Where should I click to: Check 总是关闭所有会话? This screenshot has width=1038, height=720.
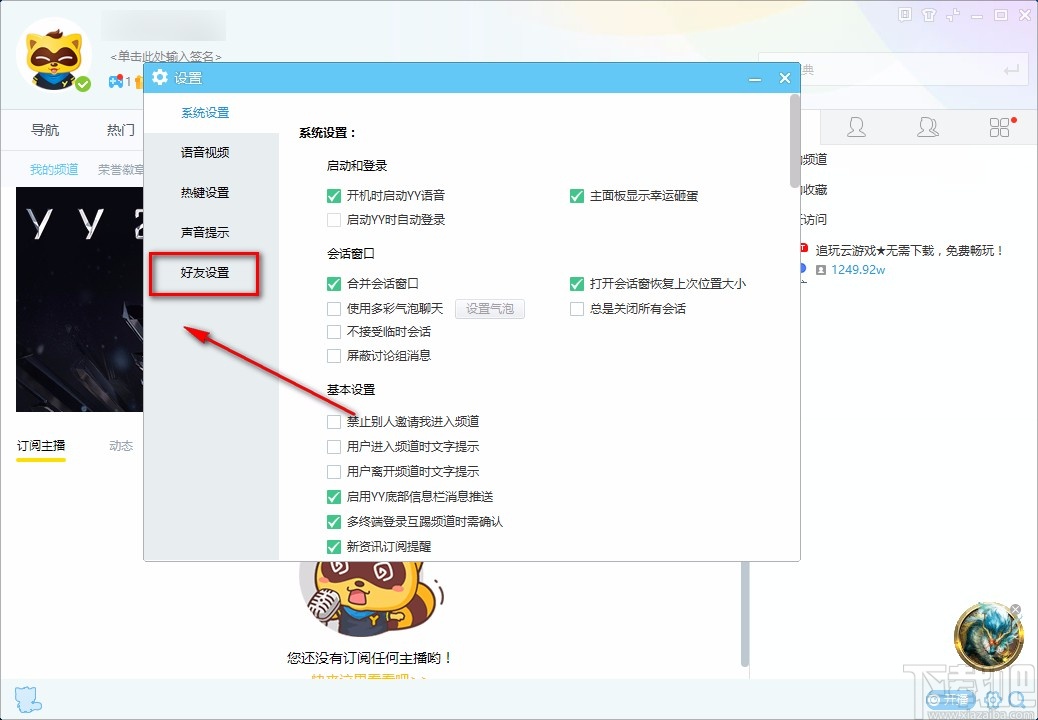(577, 308)
